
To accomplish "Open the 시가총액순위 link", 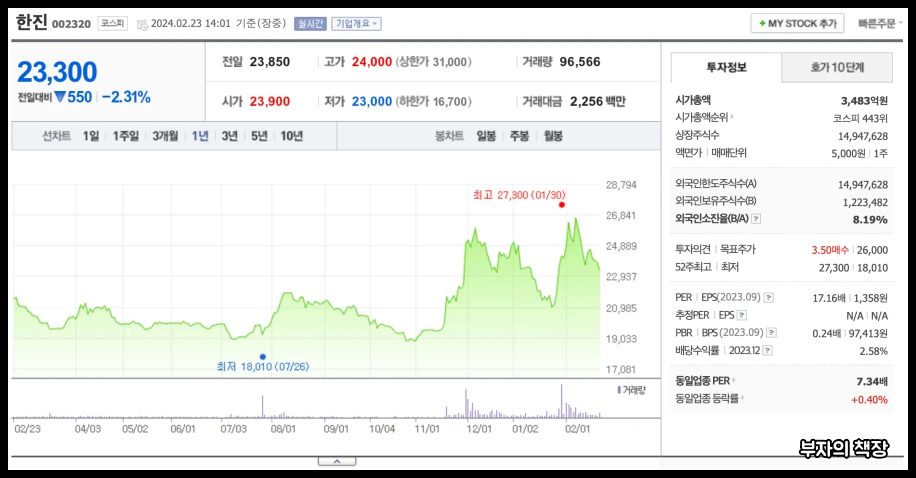I will click(x=702, y=117).
